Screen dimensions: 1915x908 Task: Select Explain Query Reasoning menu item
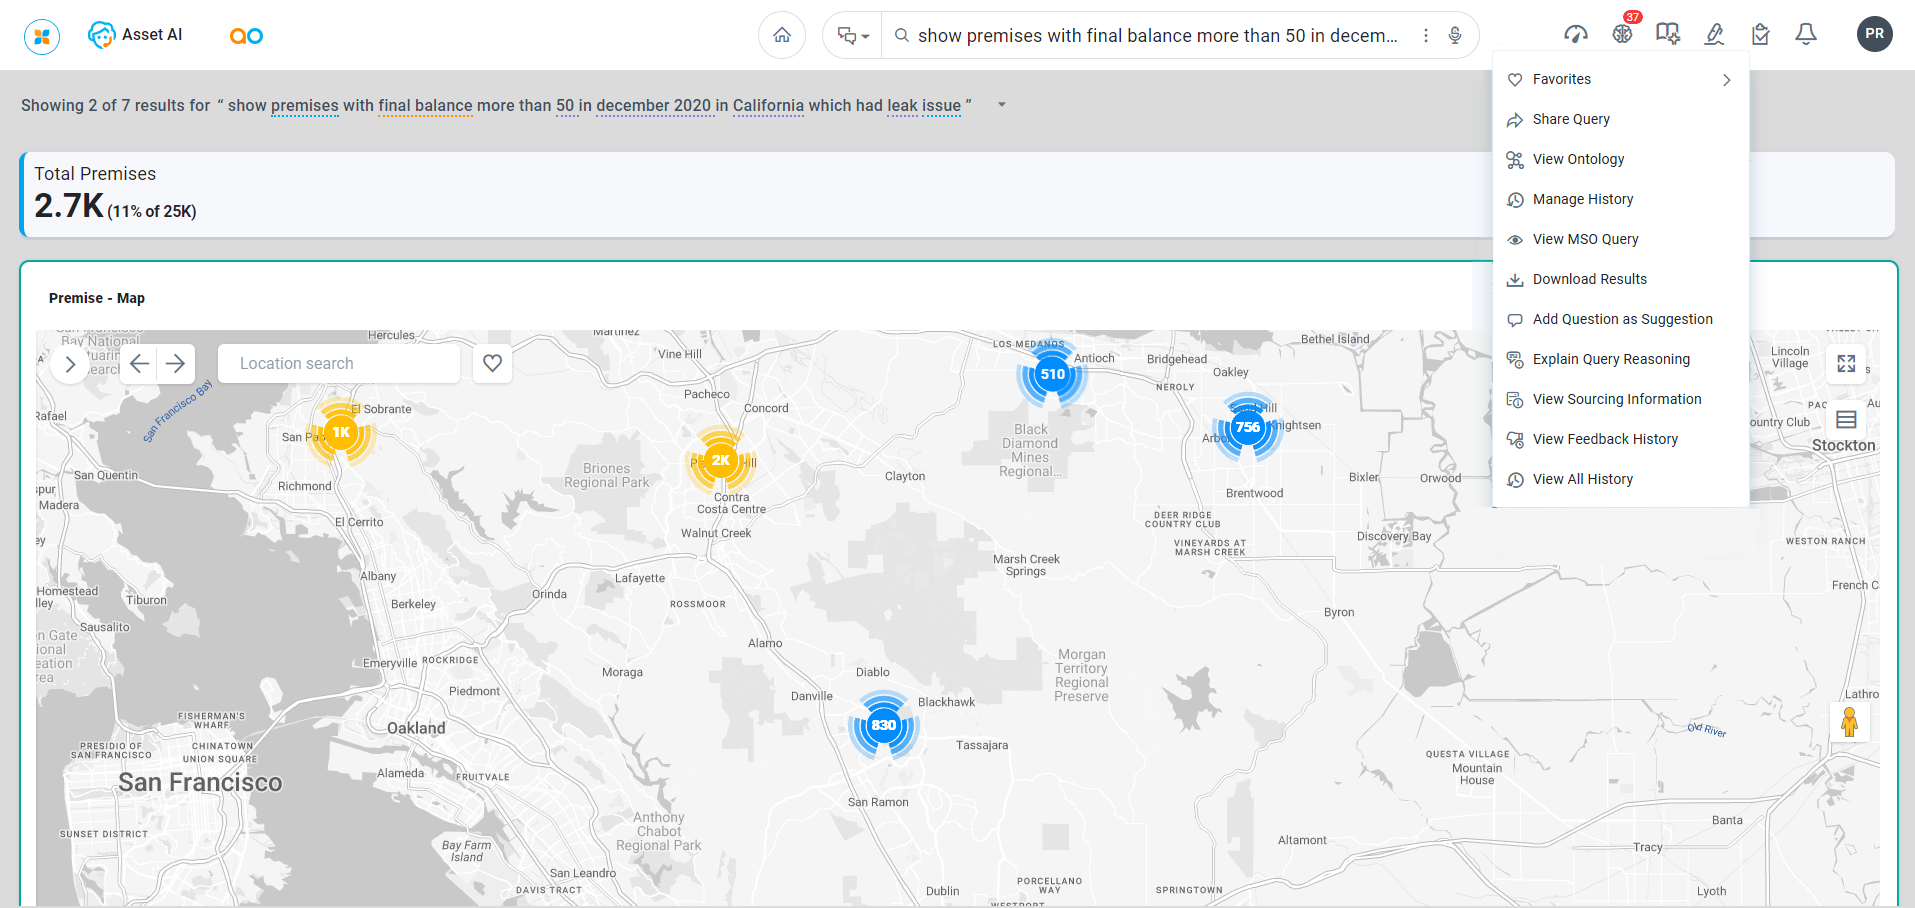coord(1611,359)
